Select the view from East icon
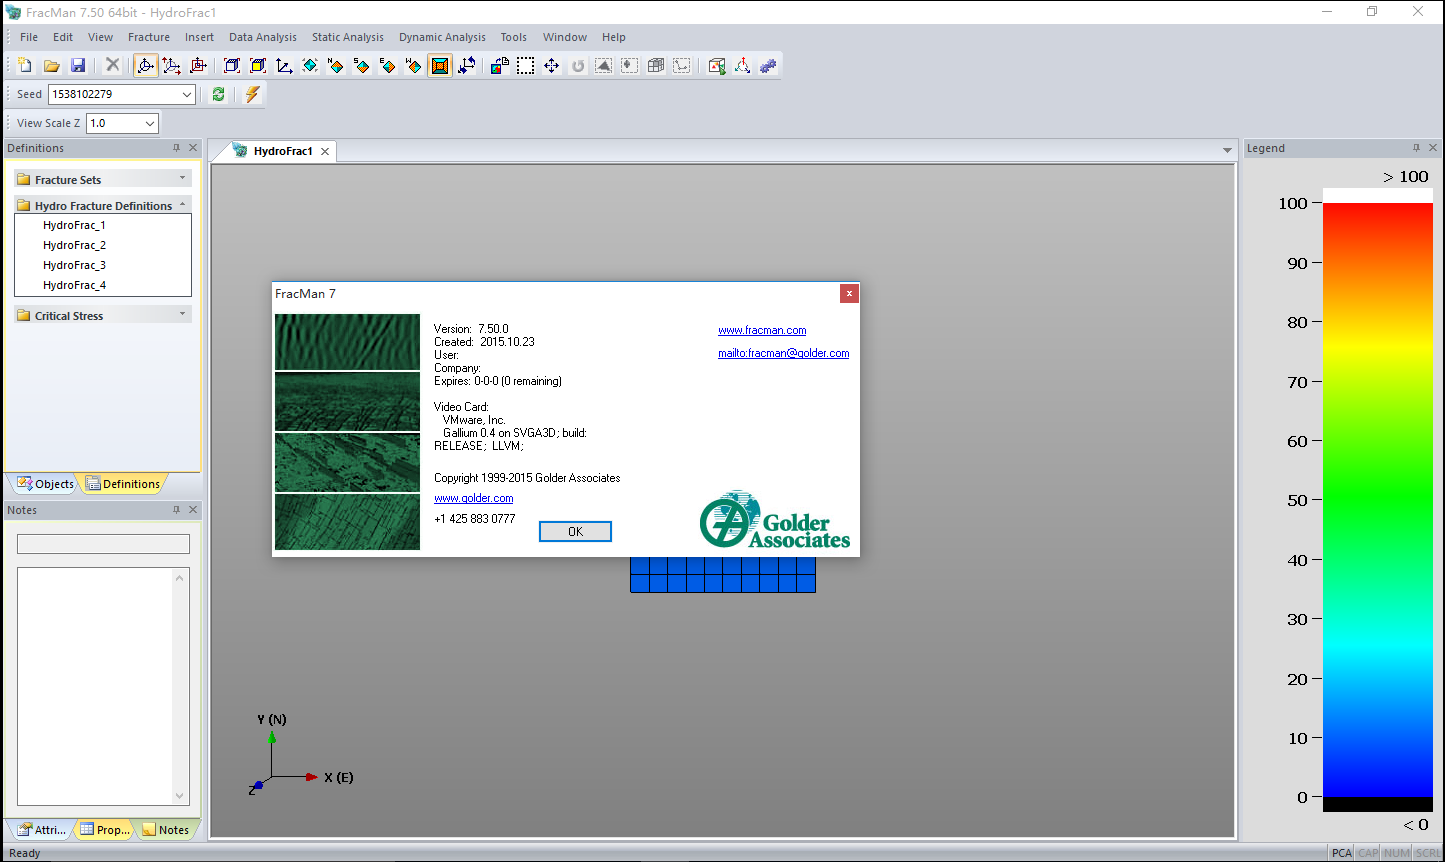The height and width of the screenshot is (862, 1445). click(x=388, y=65)
